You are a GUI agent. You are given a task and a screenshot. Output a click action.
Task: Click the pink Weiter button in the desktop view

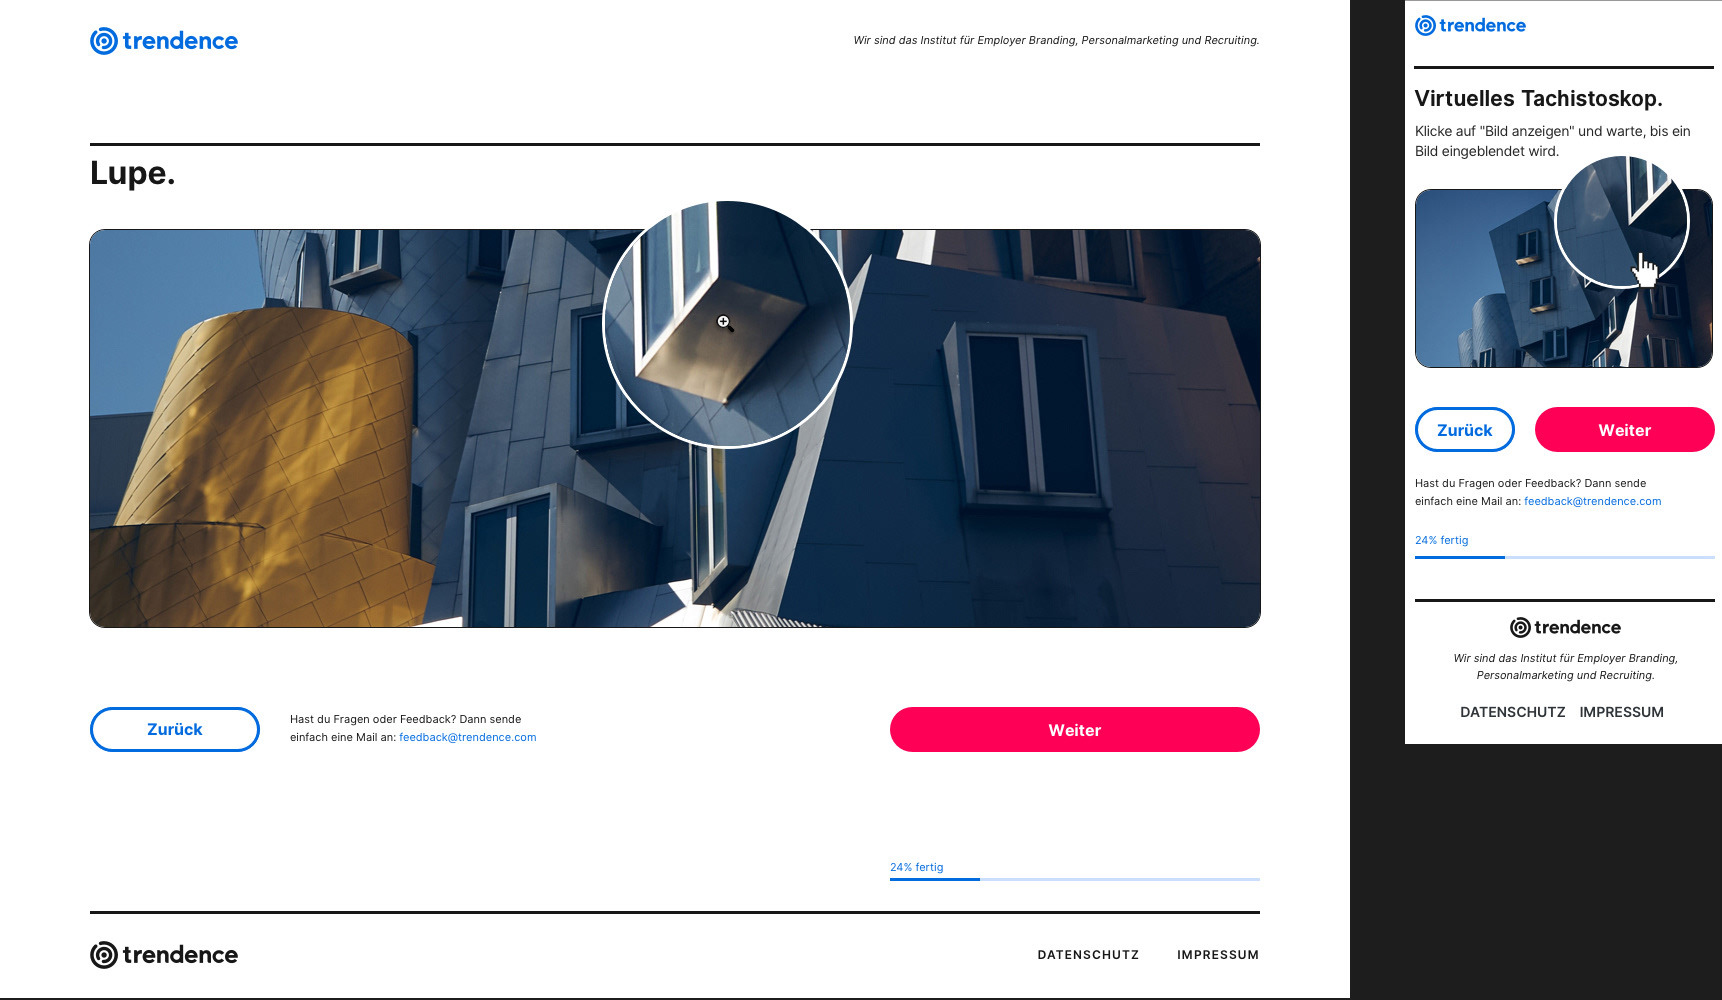[1075, 729]
